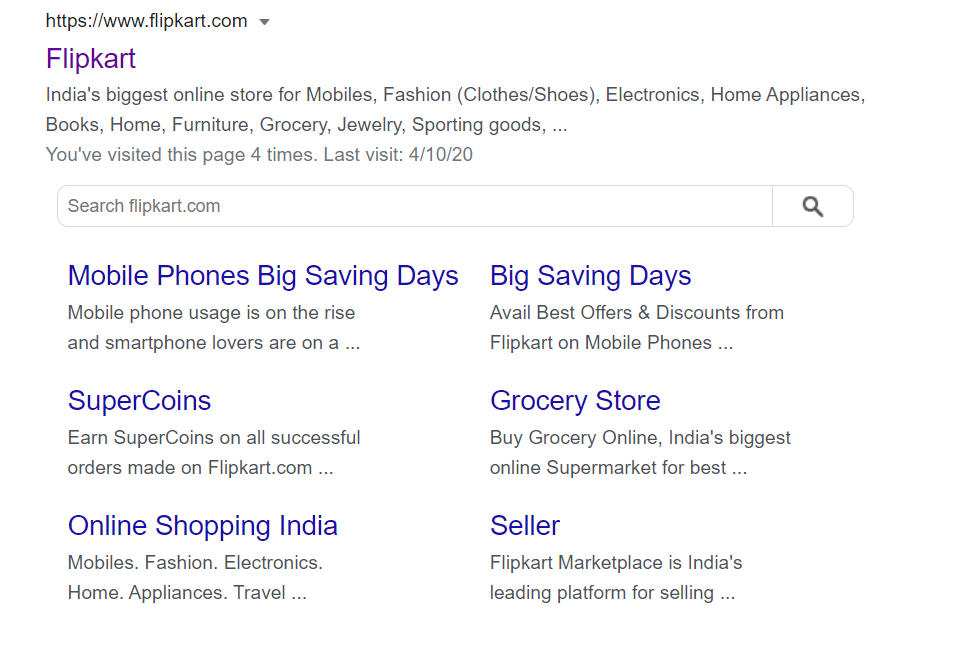The height and width of the screenshot is (660, 965).
Task: Click the "Flipkart Marketplace is India's" snippet
Action: click(x=616, y=563)
